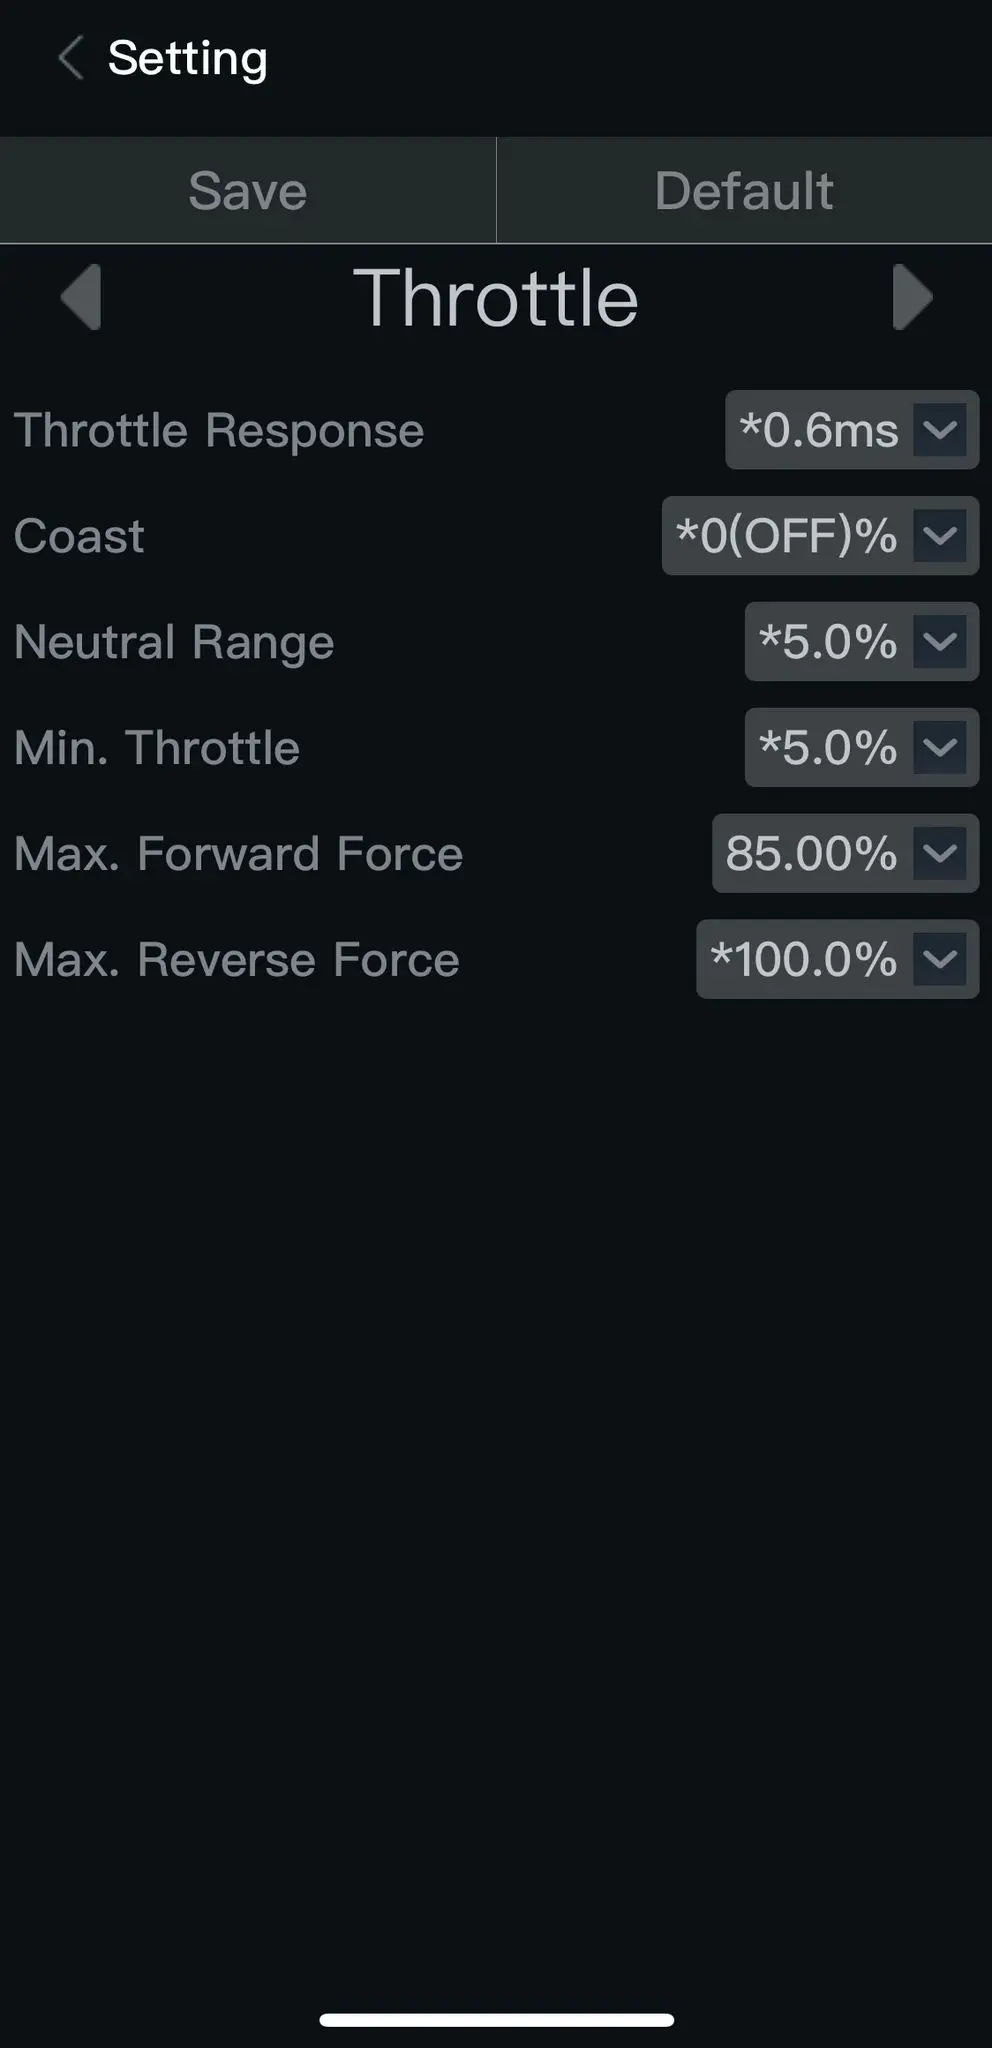Go to previous settings page with left arrow

[81, 297]
